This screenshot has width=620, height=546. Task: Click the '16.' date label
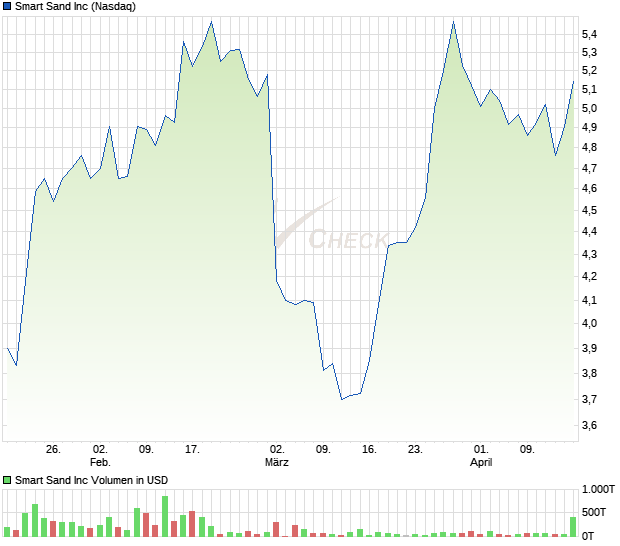pyautogui.click(x=369, y=450)
